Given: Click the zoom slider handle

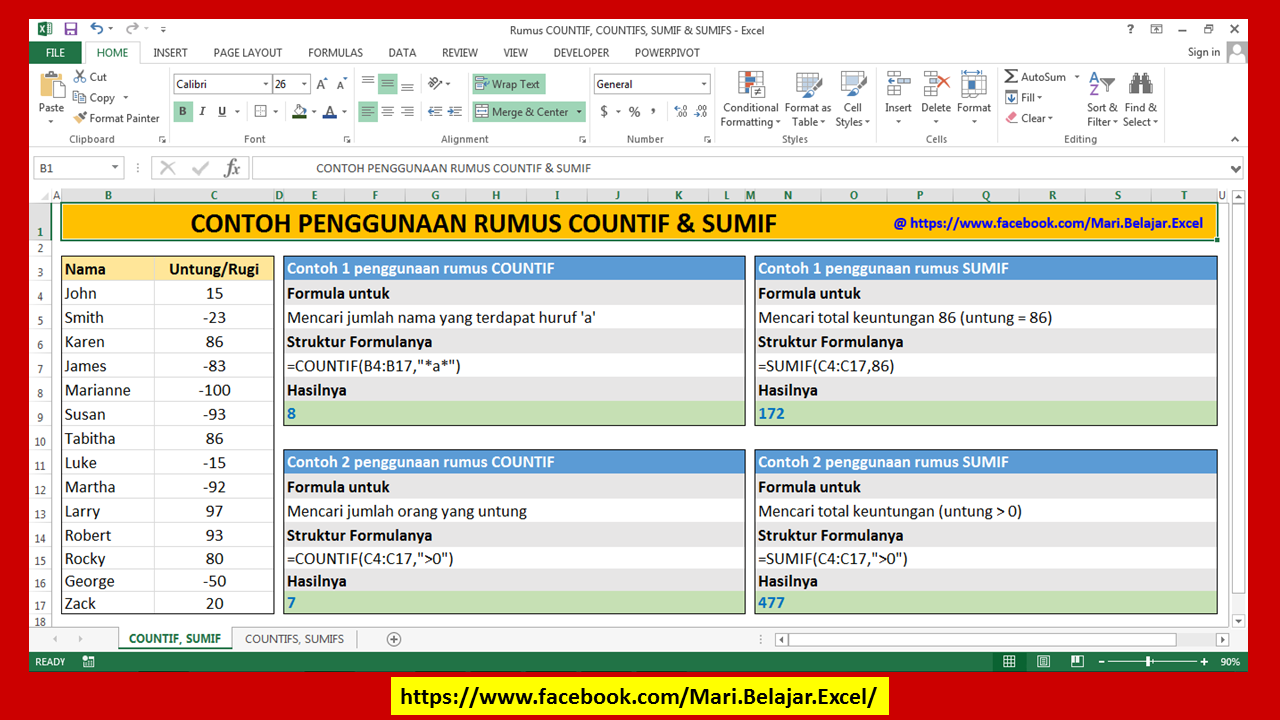Looking at the screenshot, I should (1148, 662).
